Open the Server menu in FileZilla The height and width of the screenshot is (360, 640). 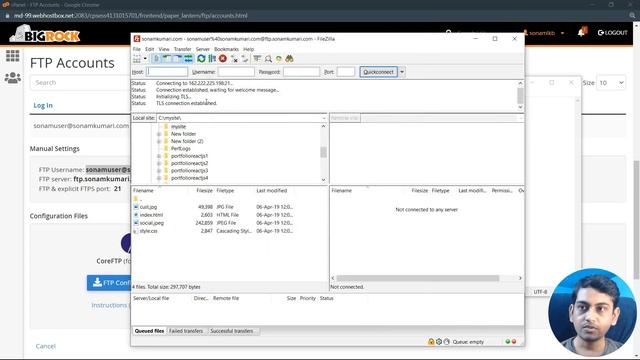click(x=202, y=49)
